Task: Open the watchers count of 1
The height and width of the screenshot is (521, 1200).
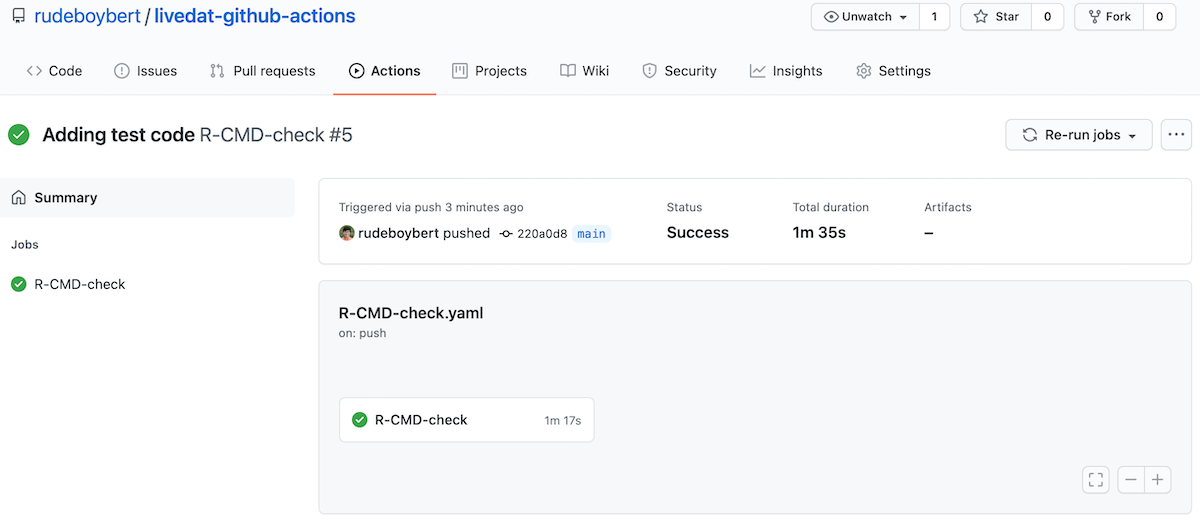Action: tap(934, 17)
